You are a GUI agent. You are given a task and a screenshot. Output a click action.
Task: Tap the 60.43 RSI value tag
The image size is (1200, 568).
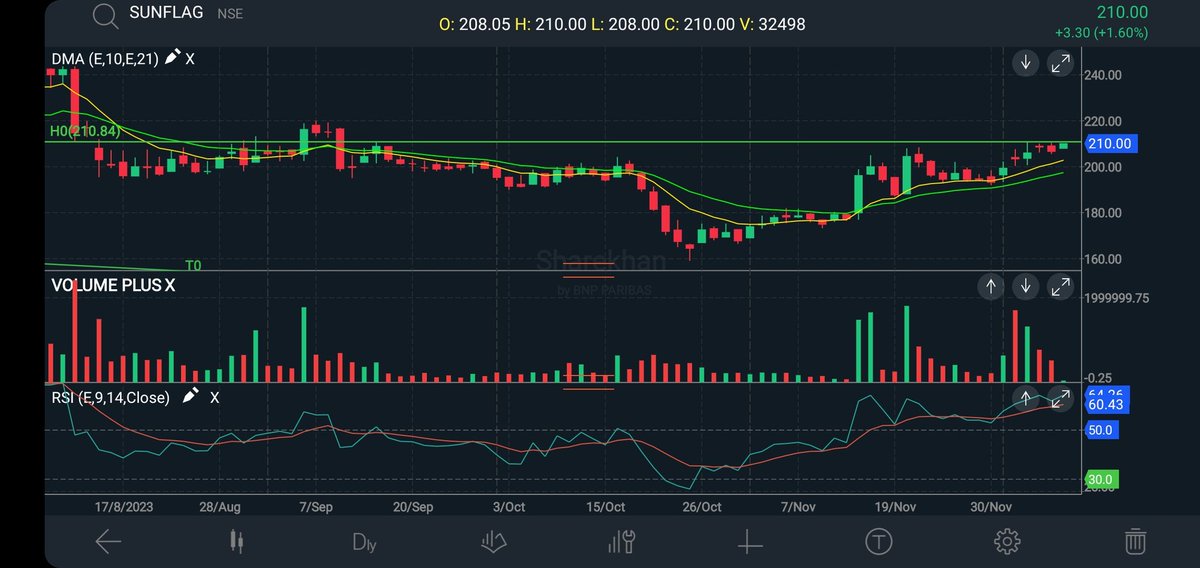tap(1107, 405)
